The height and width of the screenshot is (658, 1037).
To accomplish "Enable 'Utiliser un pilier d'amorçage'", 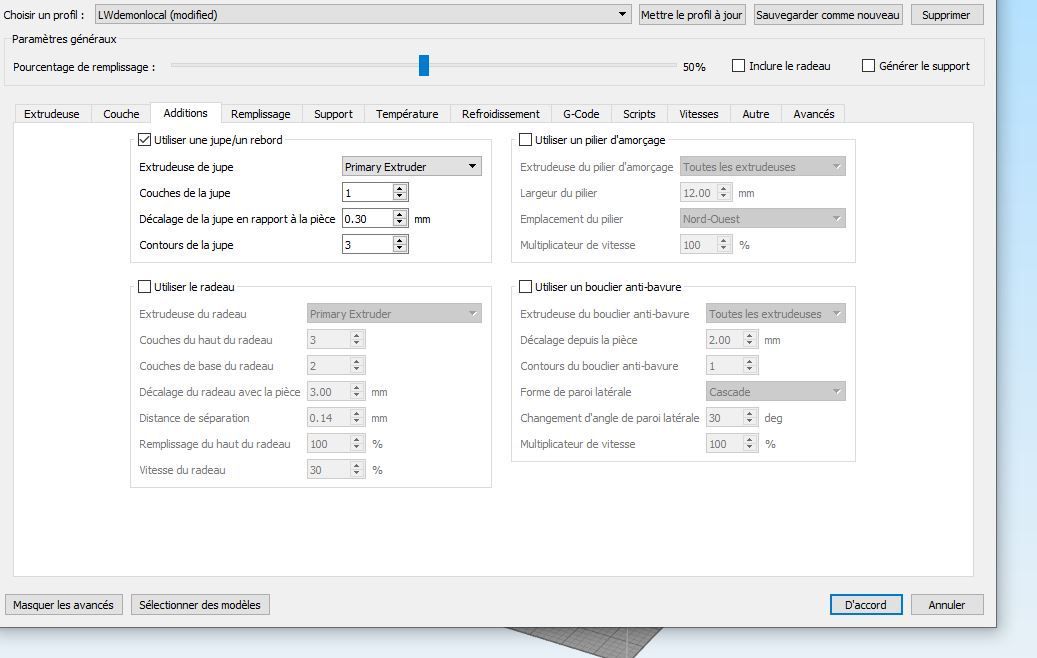I will (x=525, y=140).
